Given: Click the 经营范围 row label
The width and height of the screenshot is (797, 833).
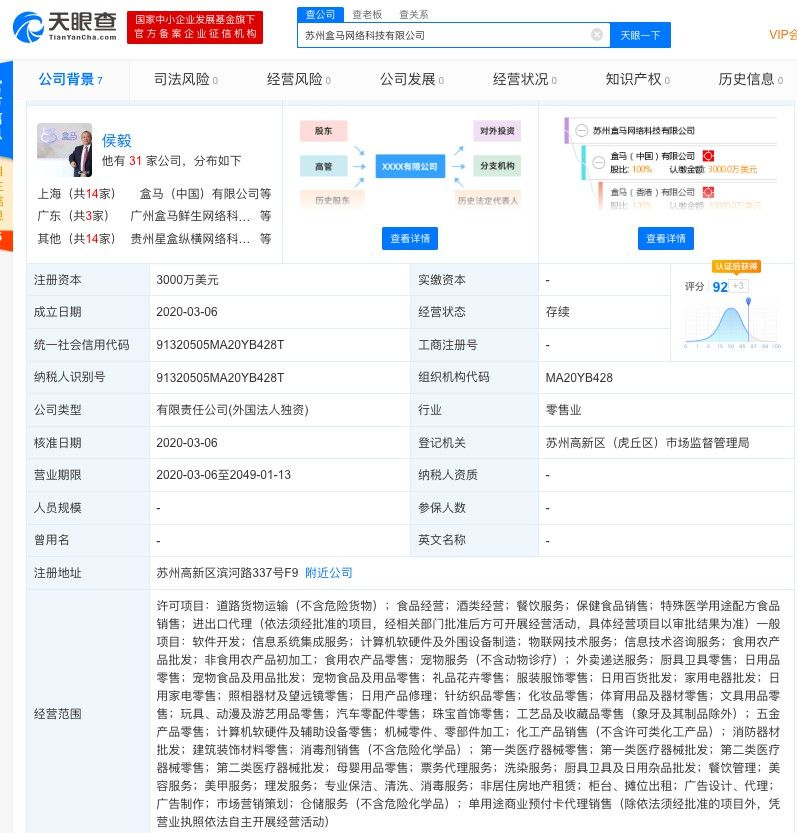Looking at the screenshot, I should click(x=57, y=713).
